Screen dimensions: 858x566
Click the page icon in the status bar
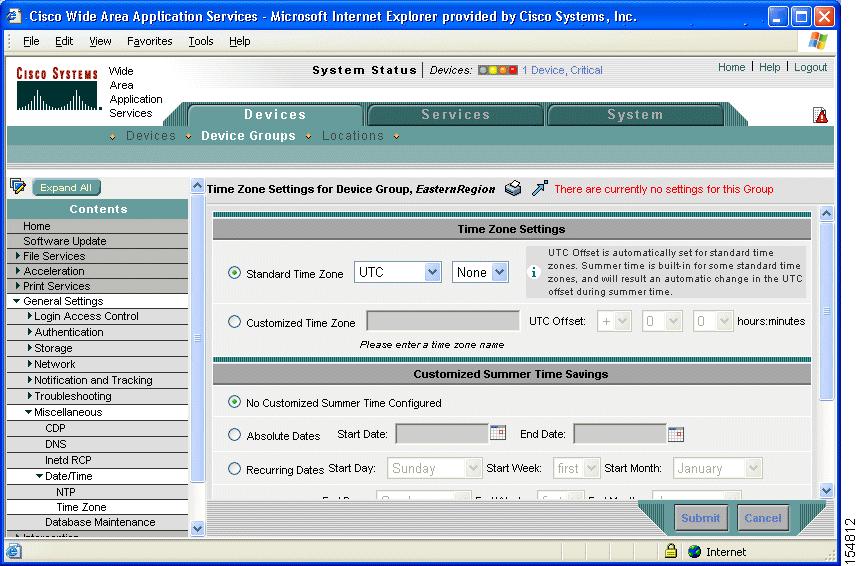click(14, 551)
